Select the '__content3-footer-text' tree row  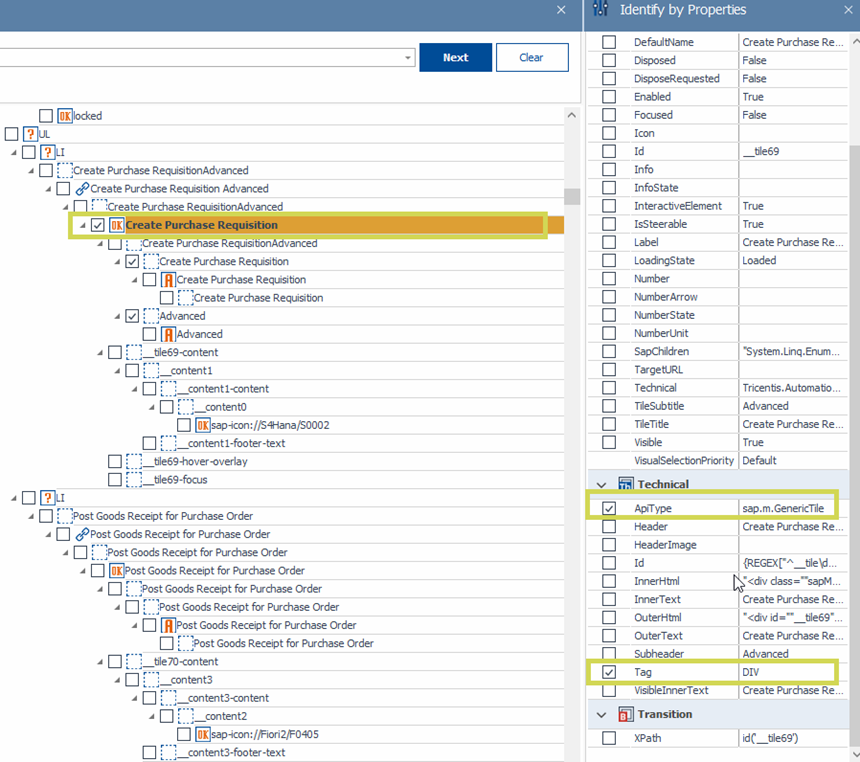point(230,753)
